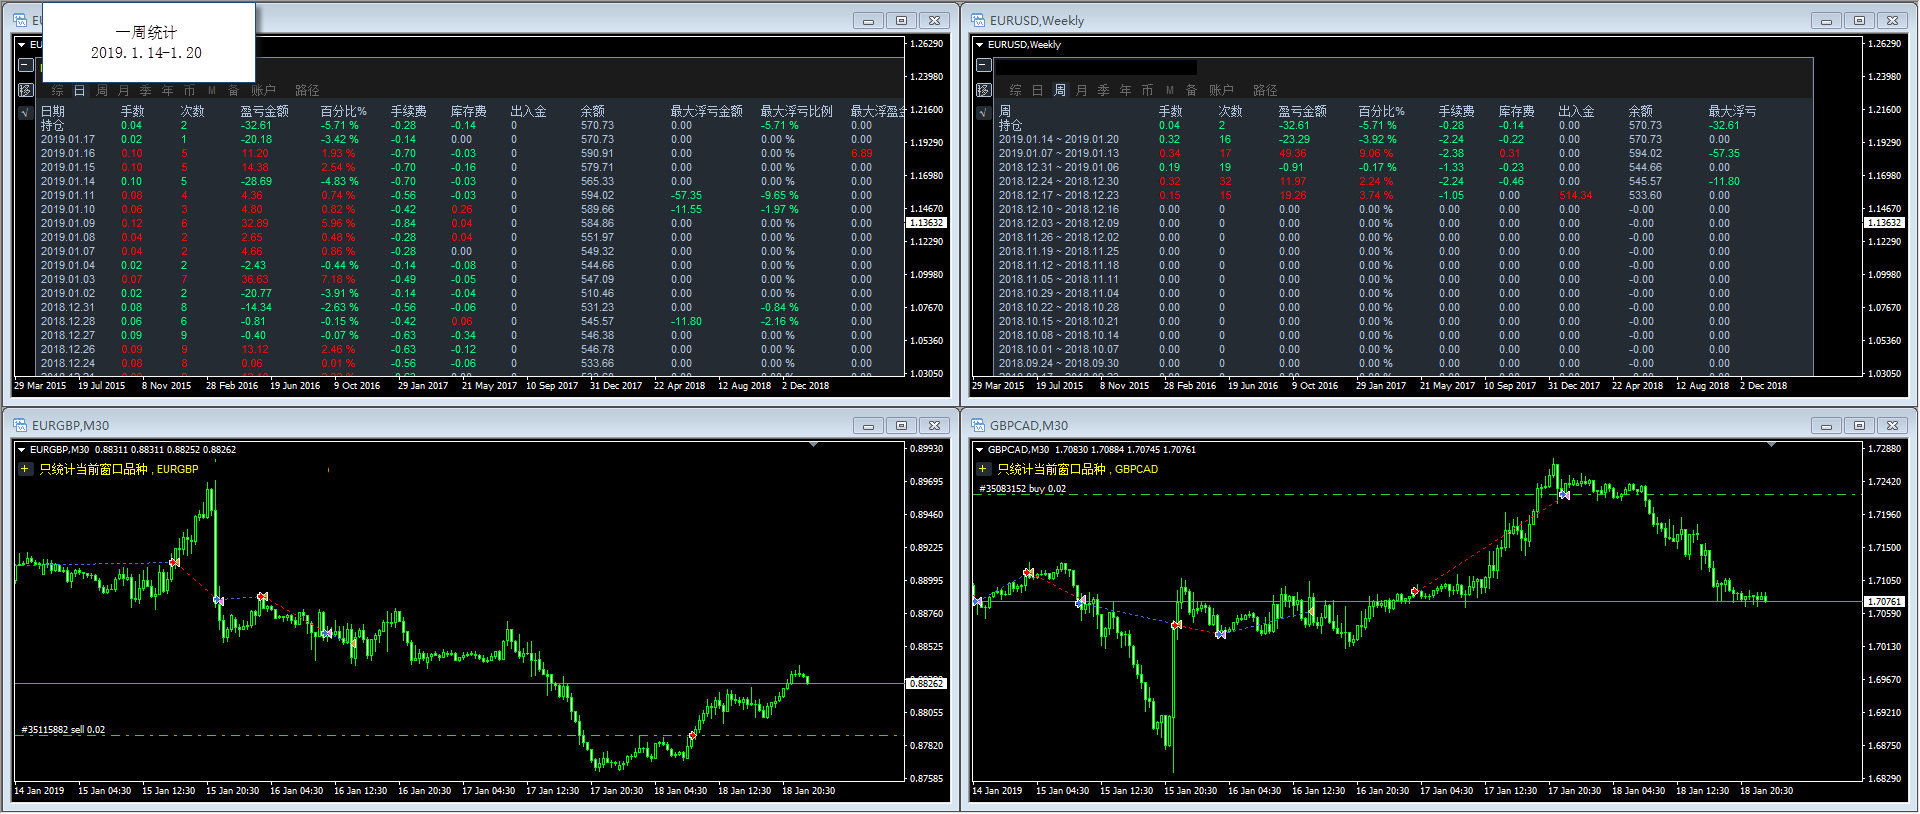Screen dimensions: 1920x814
Task: Select M tab in right EURUSD window
Action: click(1170, 90)
